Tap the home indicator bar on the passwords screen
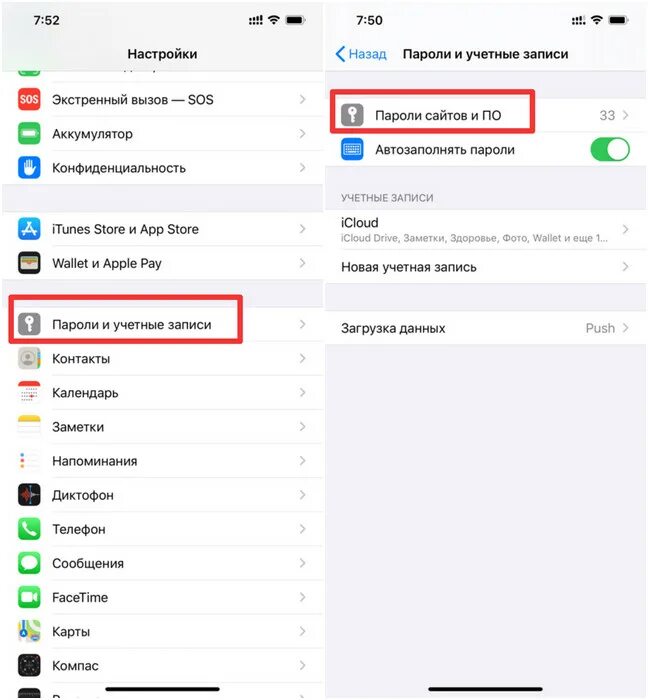This screenshot has width=648, height=700. [x=486, y=689]
